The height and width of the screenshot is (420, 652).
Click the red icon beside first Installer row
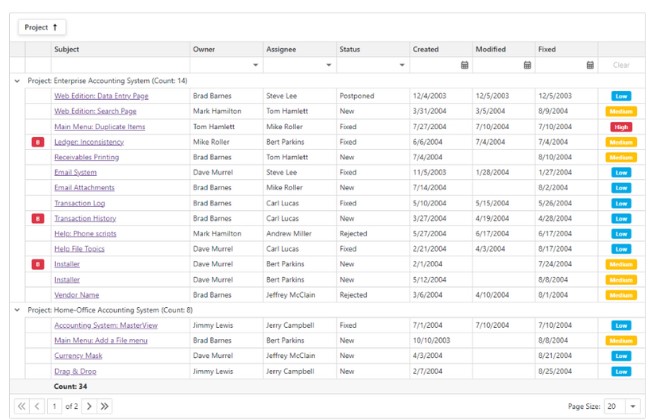[x=38, y=264]
